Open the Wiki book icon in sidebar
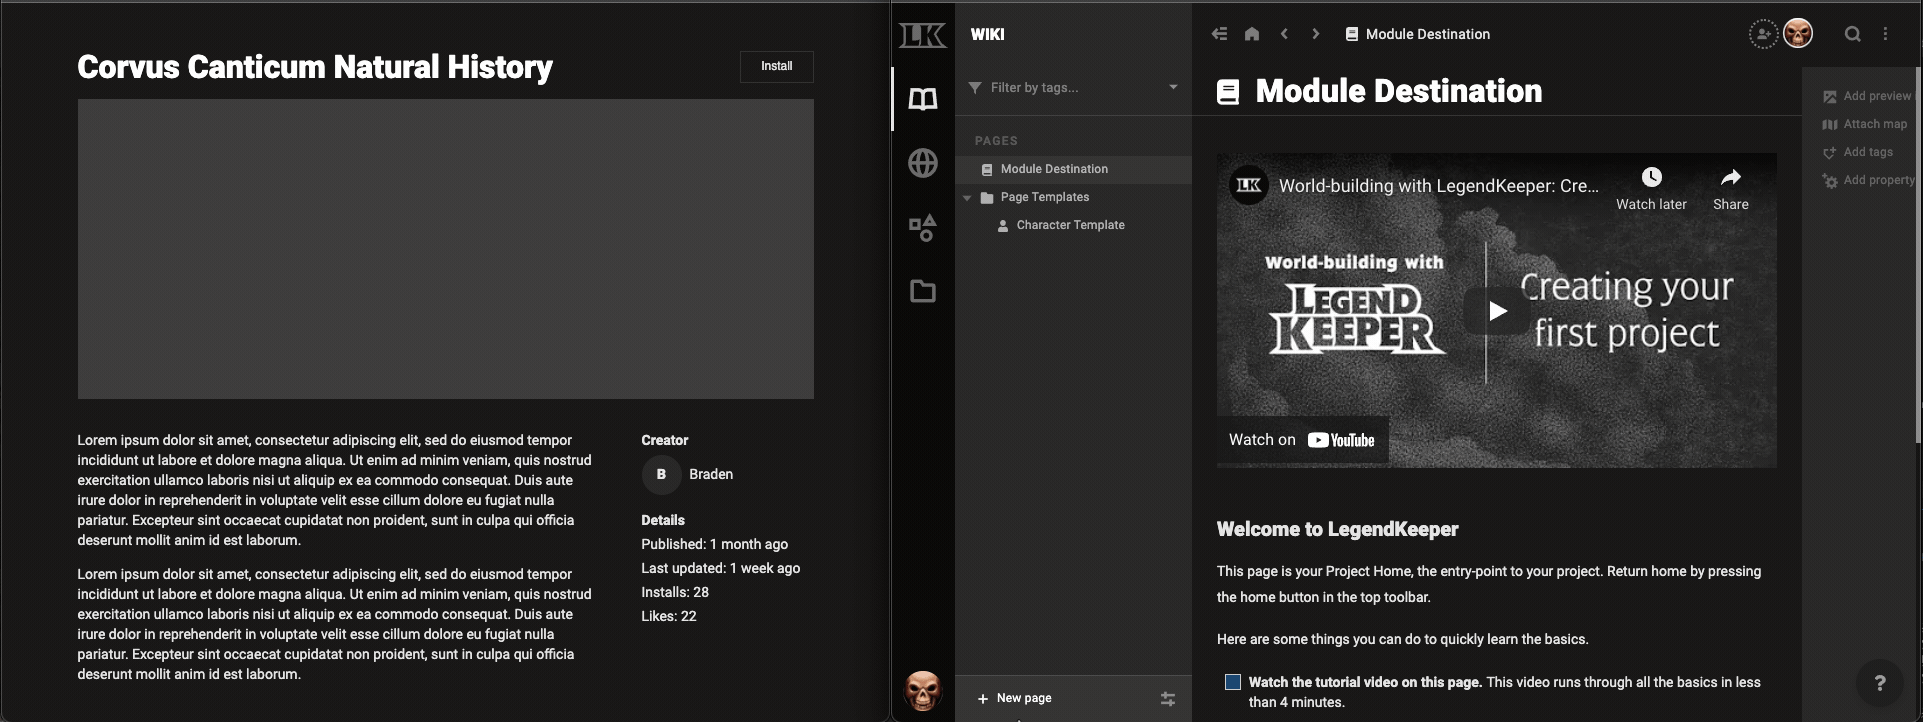1923x722 pixels. click(922, 99)
